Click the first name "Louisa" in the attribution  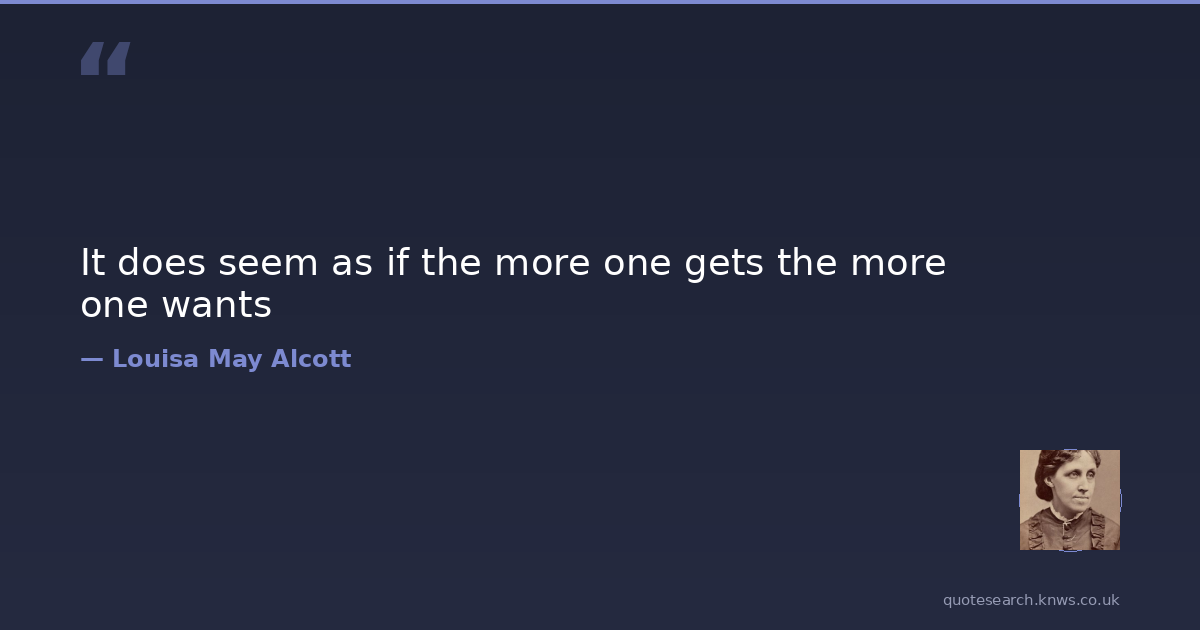point(155,359)
